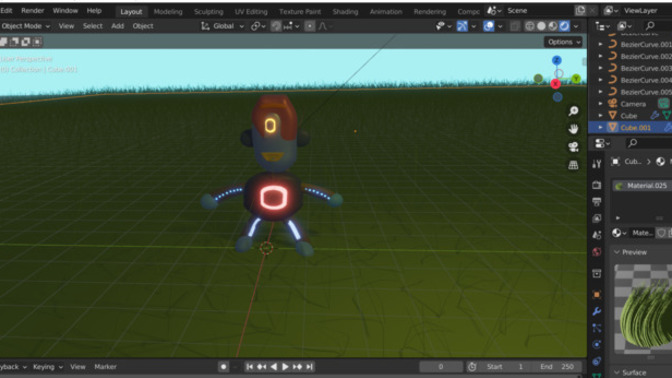Click the Z axis on navigation gizmo

pyautogui.click(x=557, y=60)
